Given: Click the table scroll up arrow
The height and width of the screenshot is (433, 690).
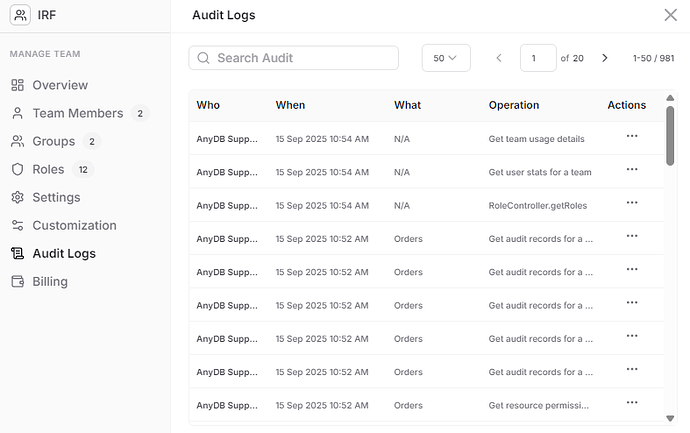Looking at the screenshot, I should tap(670, 98).
